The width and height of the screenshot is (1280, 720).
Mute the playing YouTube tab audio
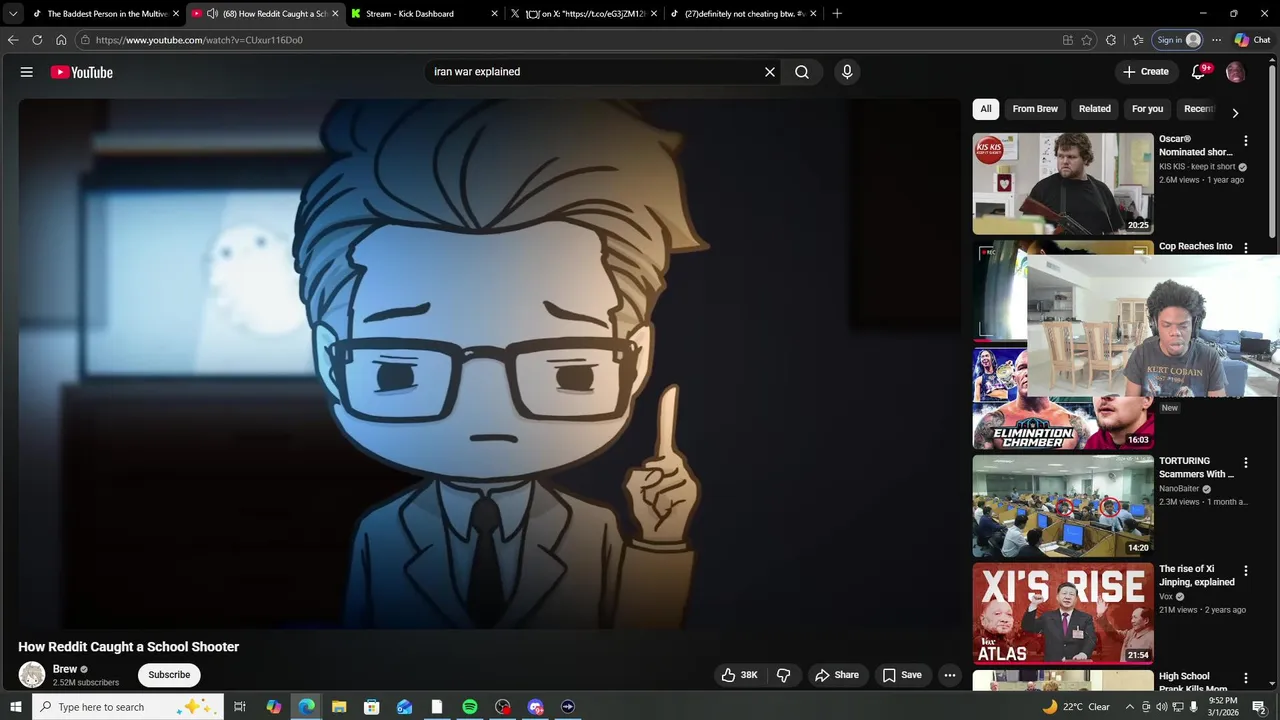click(x=212, y=13)
